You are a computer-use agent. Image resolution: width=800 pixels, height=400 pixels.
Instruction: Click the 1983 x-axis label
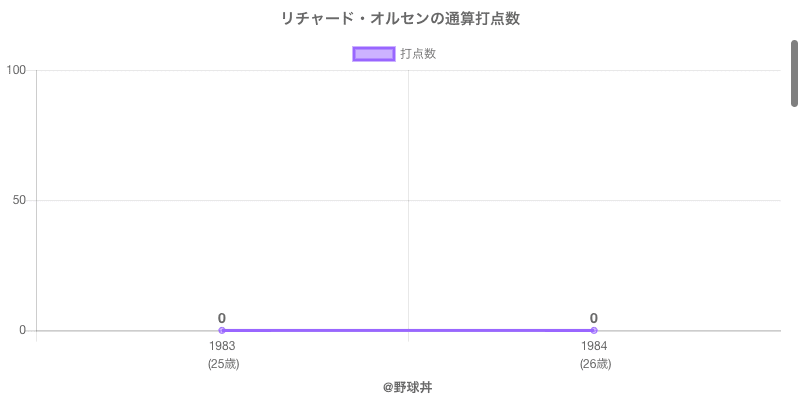(x=222, y=346)
